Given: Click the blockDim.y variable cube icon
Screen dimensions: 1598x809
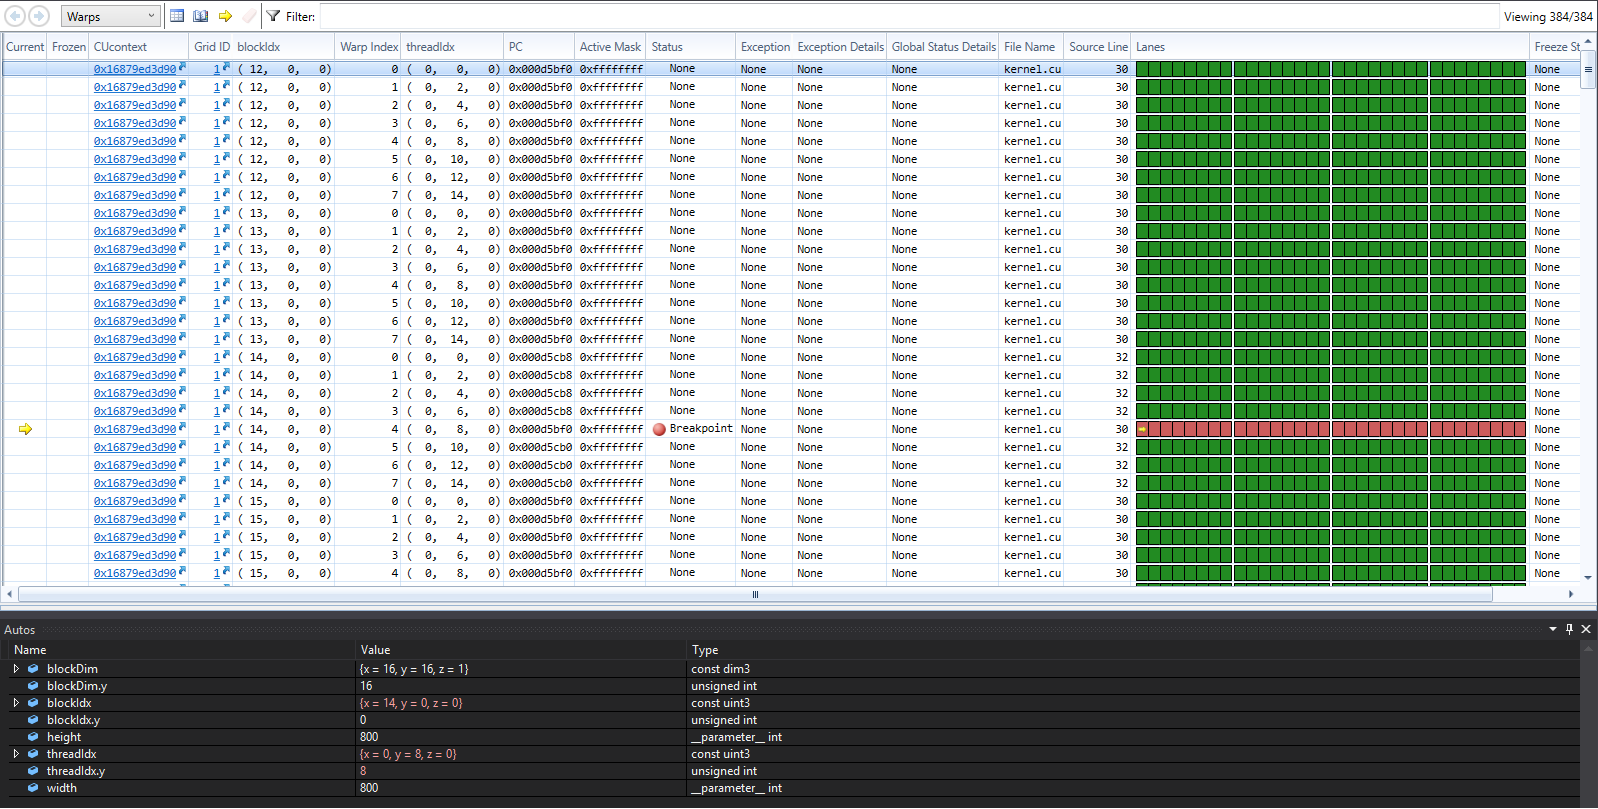Looking at the screenshot, I should coord(33,686).
